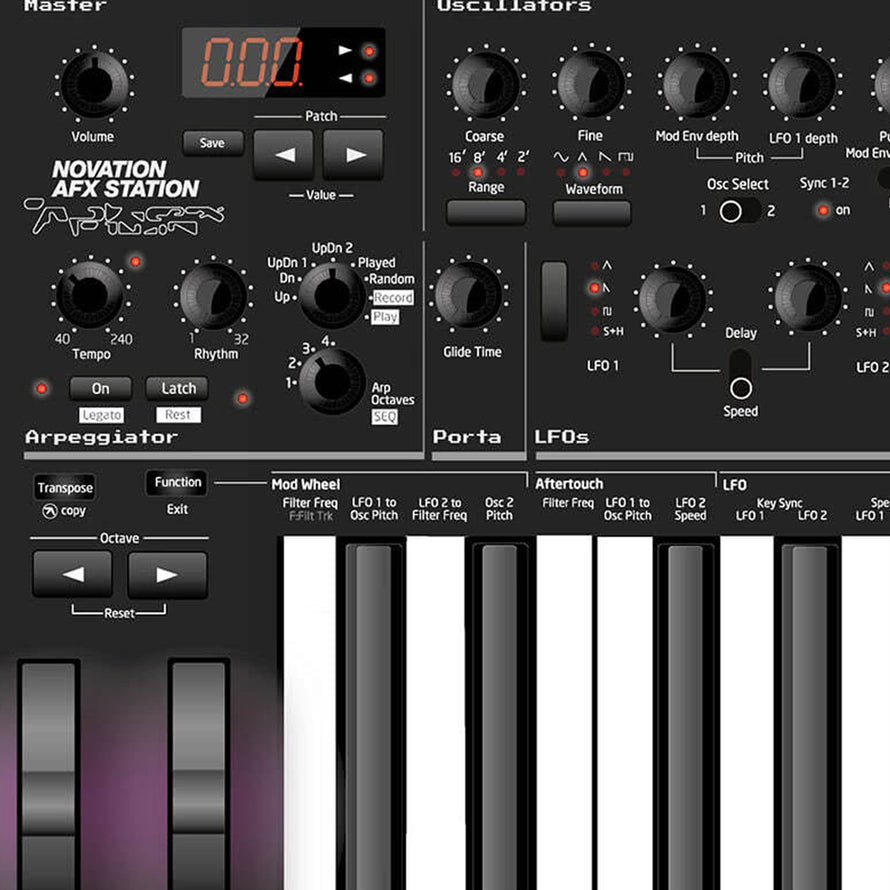Viewport: 890px width, 890px height.
Task: Click the LFO 1 triangle waveform LED
Action: click(595, 266)
